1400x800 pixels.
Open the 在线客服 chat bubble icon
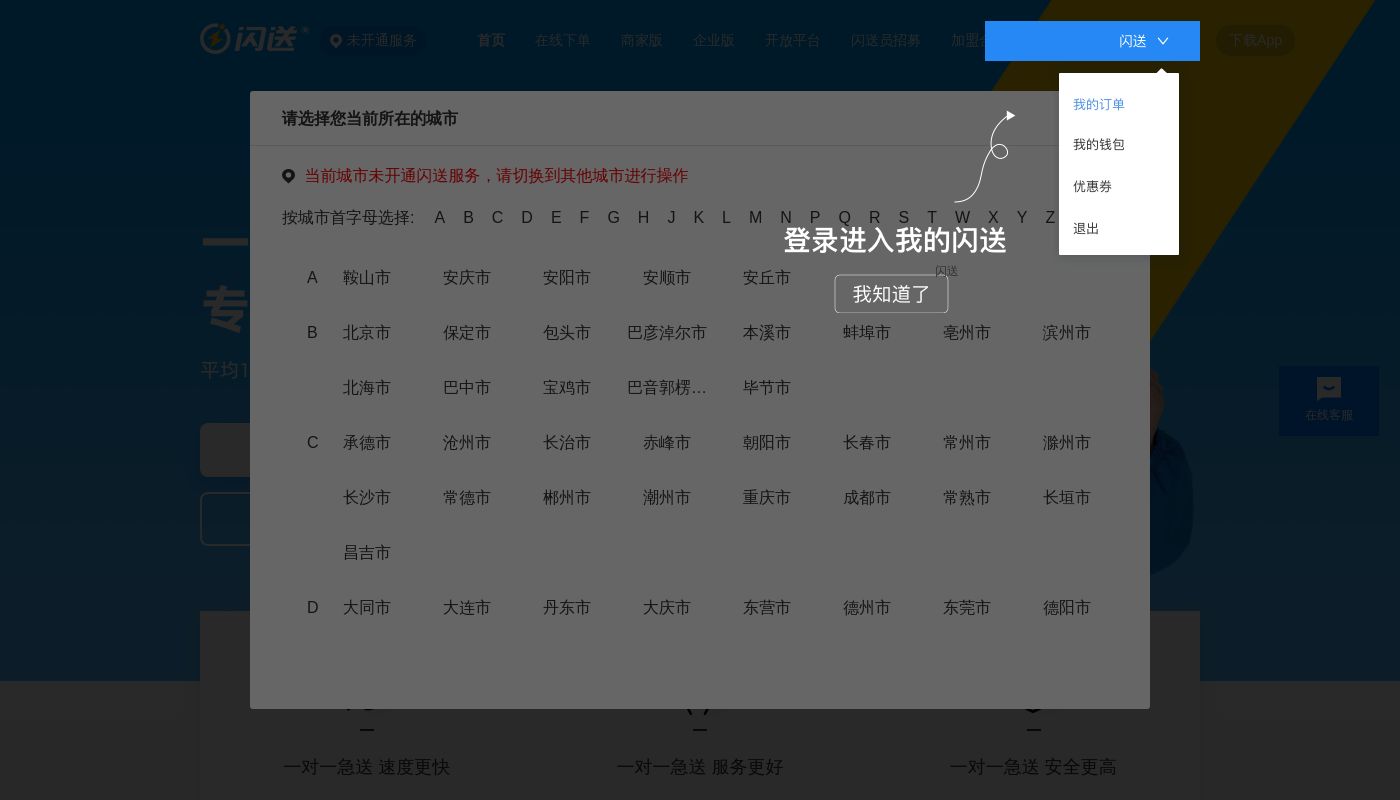click(1329, 388)
